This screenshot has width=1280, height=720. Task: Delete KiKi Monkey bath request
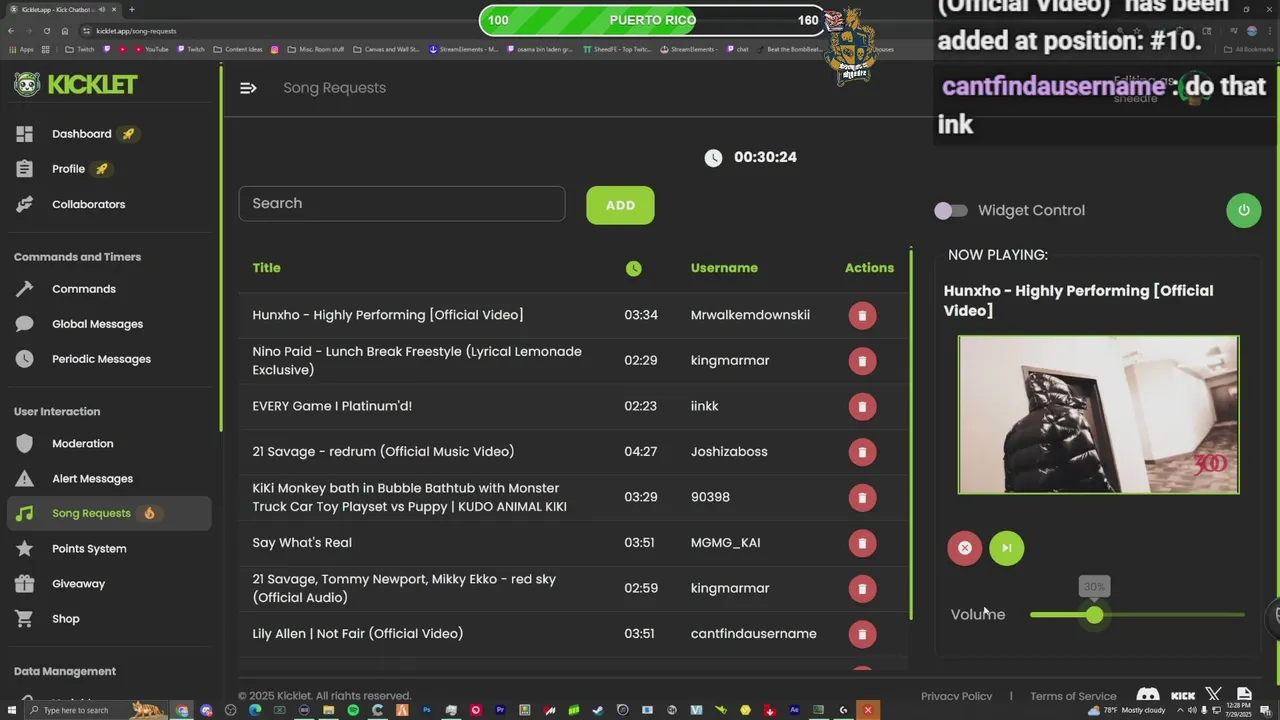click(862, 498)
